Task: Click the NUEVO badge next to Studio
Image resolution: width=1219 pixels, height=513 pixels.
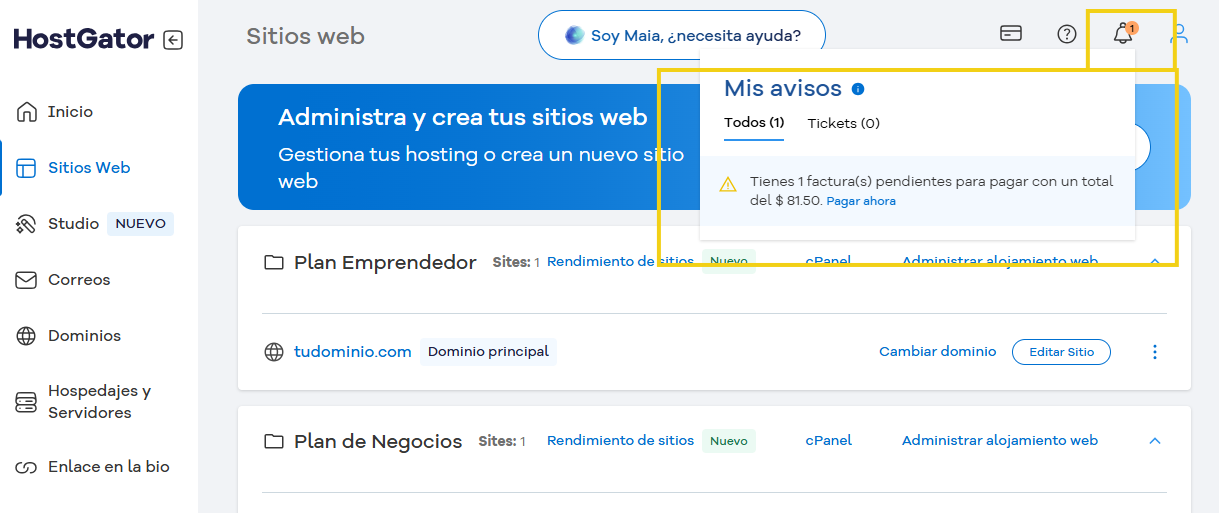Action: 141,224
